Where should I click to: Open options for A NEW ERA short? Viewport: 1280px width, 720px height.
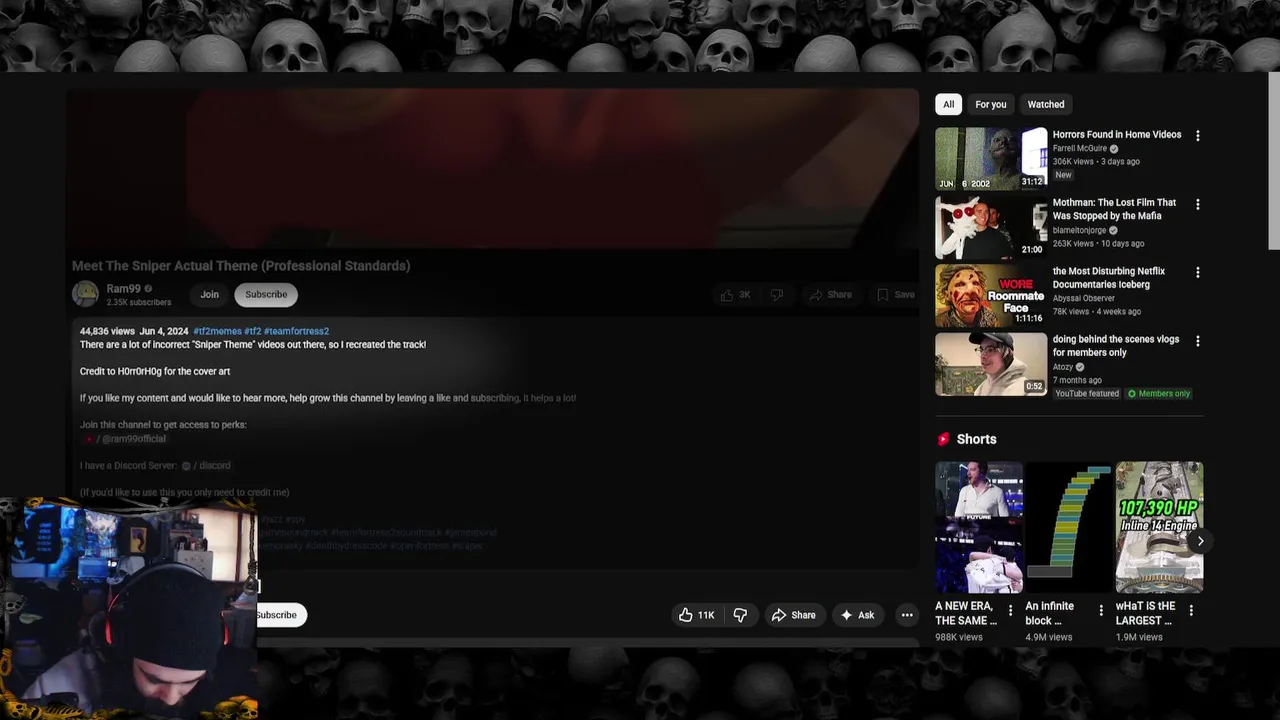(1010, 610)
